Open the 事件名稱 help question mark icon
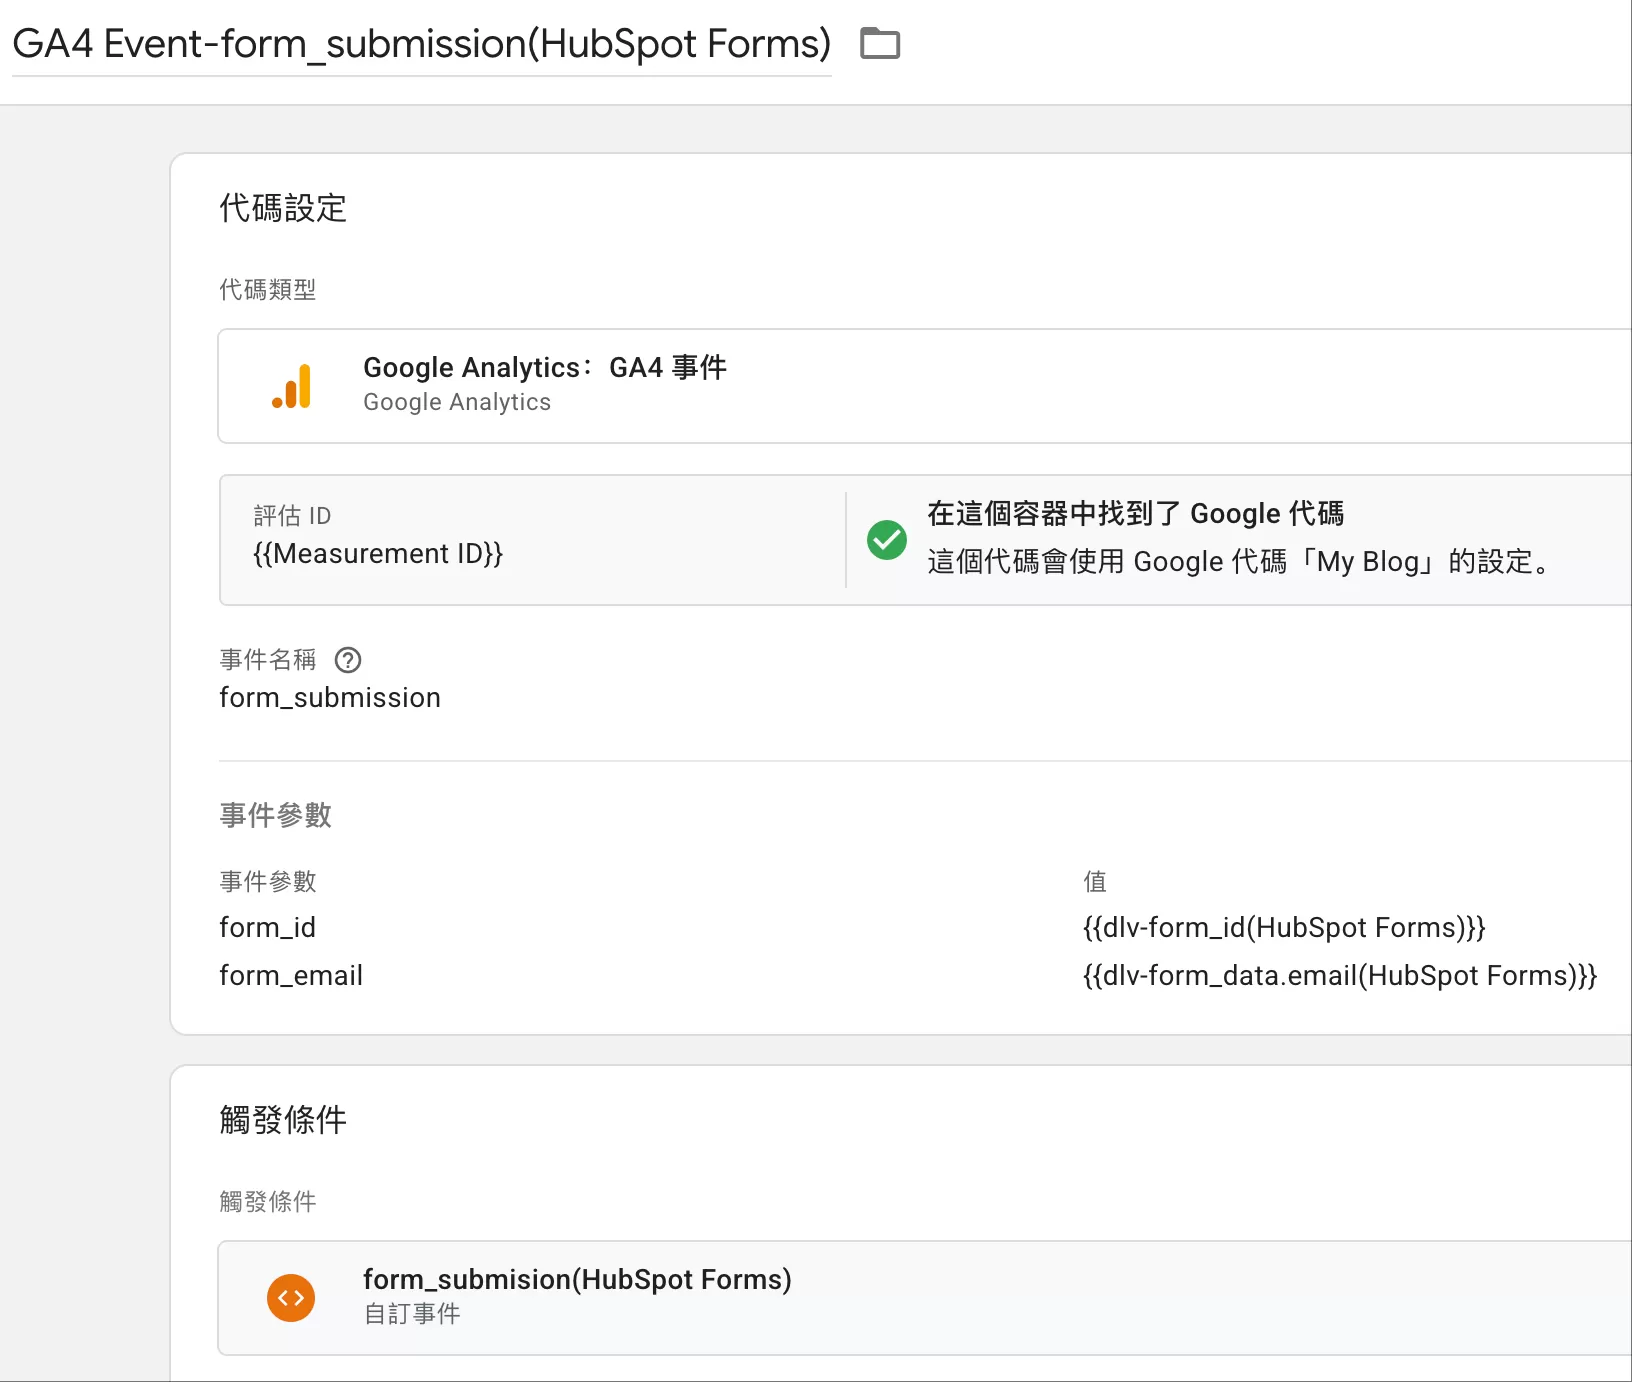This screenshot has height=1382, width=1632. [348, 660]
